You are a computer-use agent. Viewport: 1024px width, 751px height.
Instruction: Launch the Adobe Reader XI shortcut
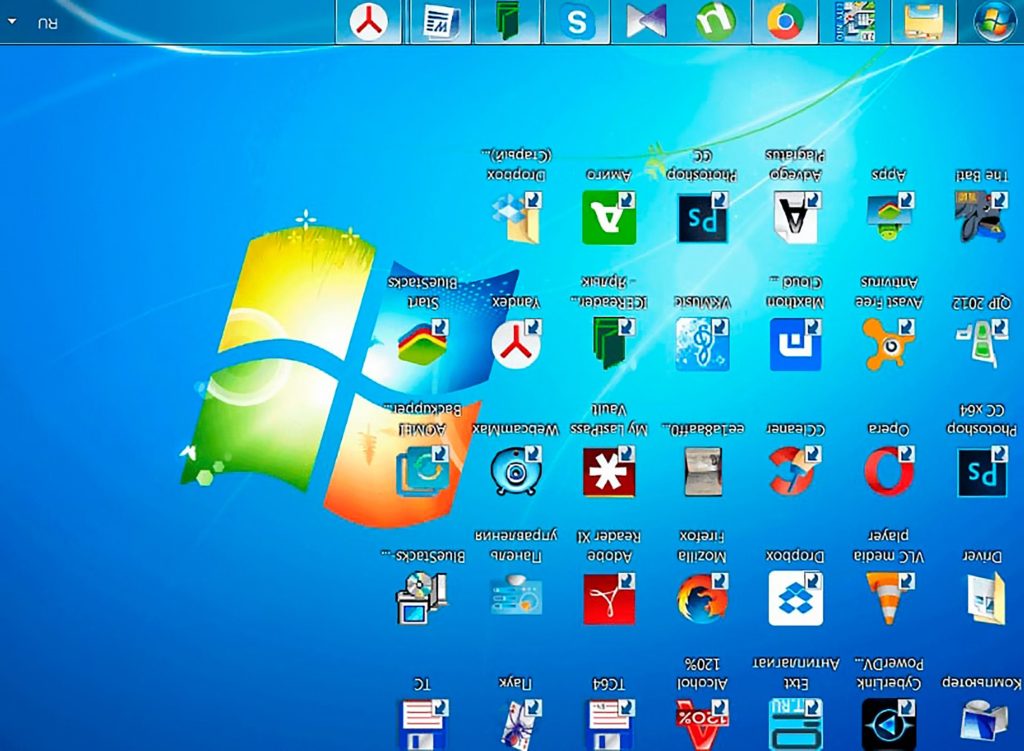tap(609, 597)
